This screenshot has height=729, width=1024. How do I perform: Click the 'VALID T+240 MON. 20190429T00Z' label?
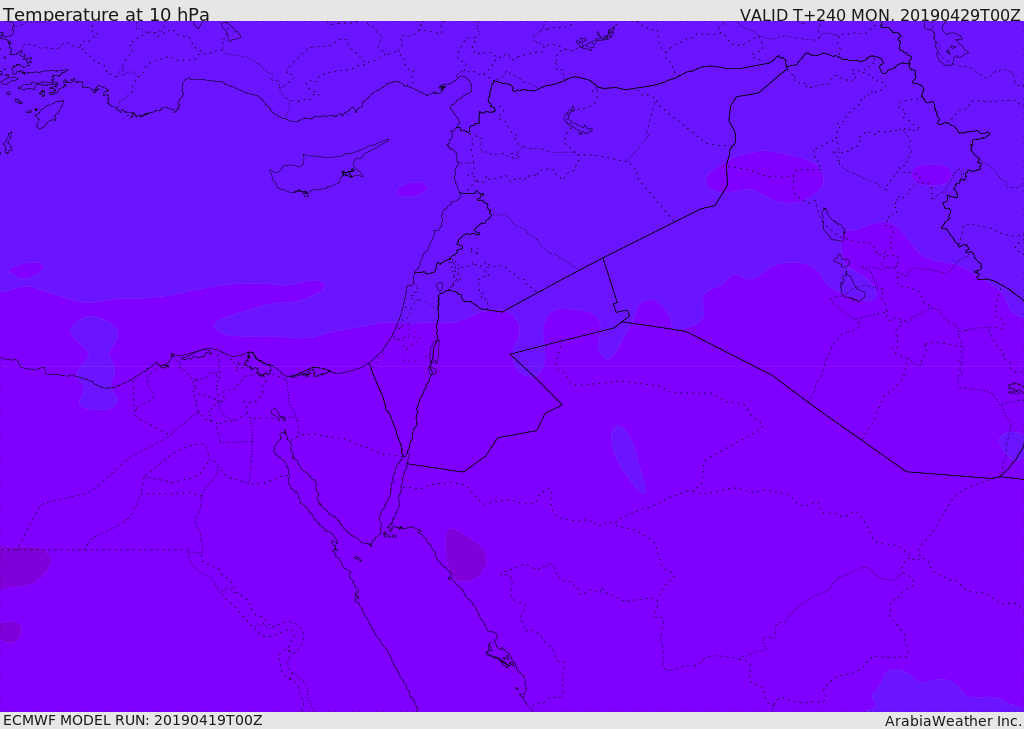tap(880, 14)
